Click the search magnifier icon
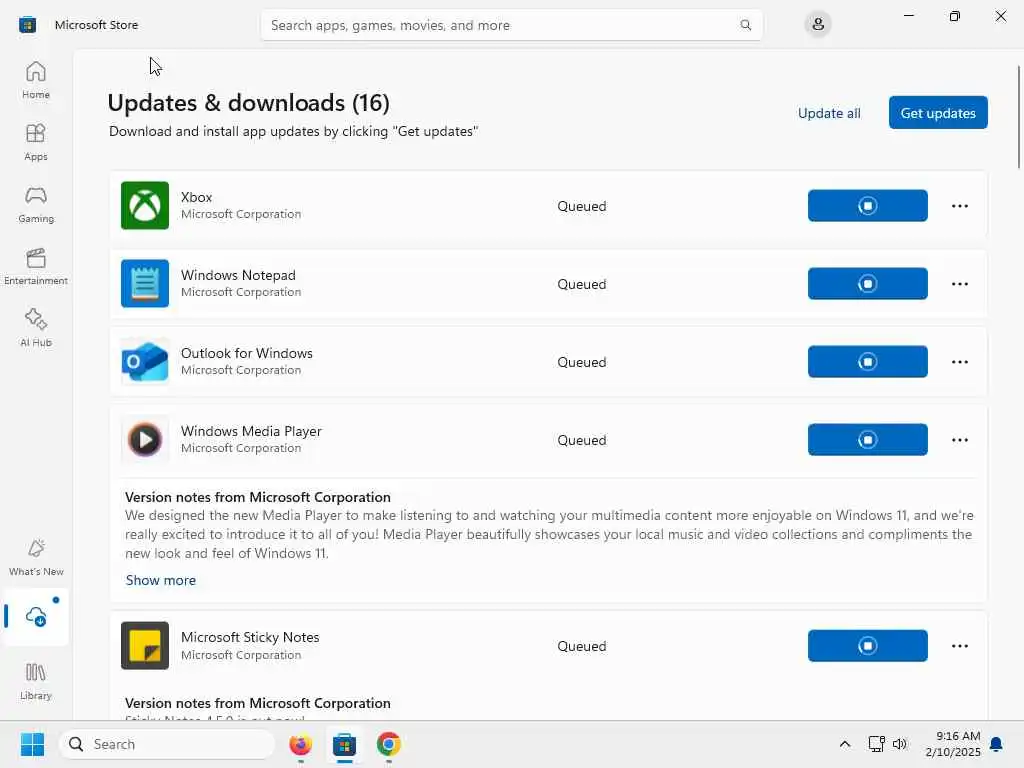The width and height of the screenshot is (1024, 768). 745,25
